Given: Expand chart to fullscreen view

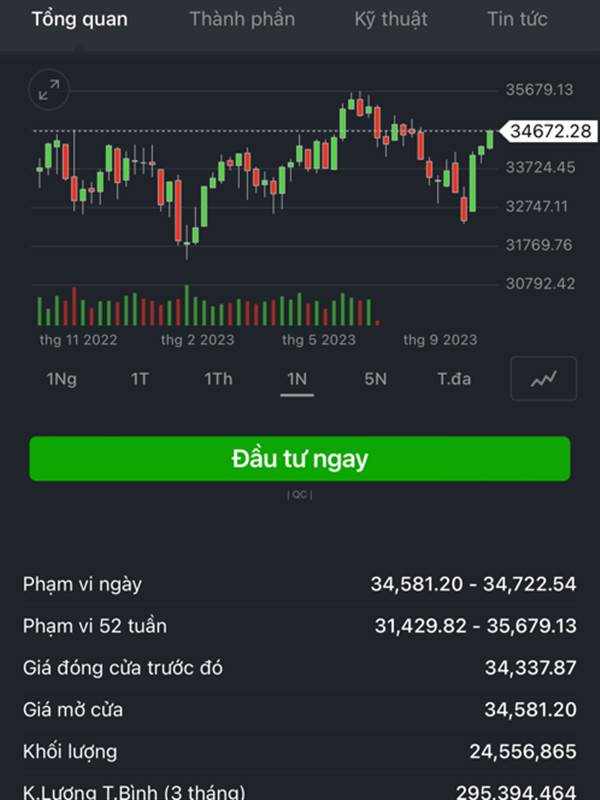Looking at the screenshot, I should click(48, 90).
